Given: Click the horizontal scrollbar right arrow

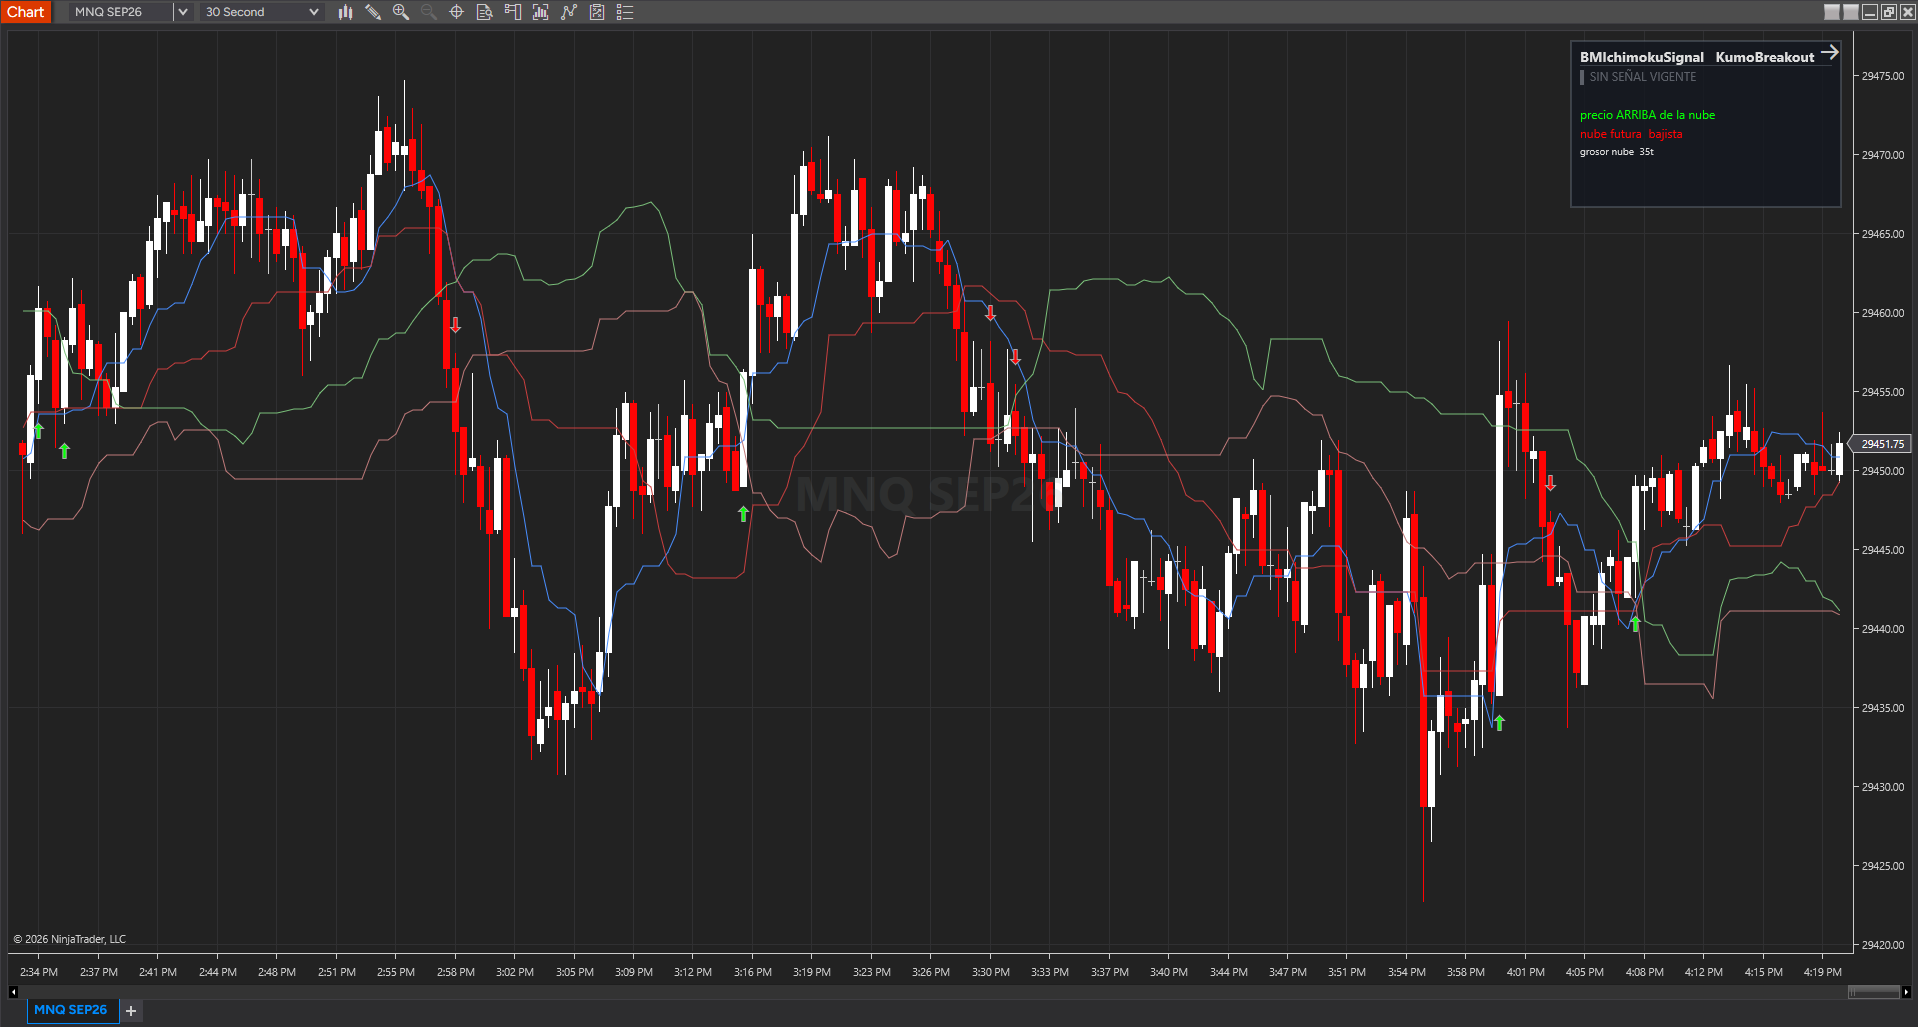Looking at the screenshot, I should point(1906,992).
